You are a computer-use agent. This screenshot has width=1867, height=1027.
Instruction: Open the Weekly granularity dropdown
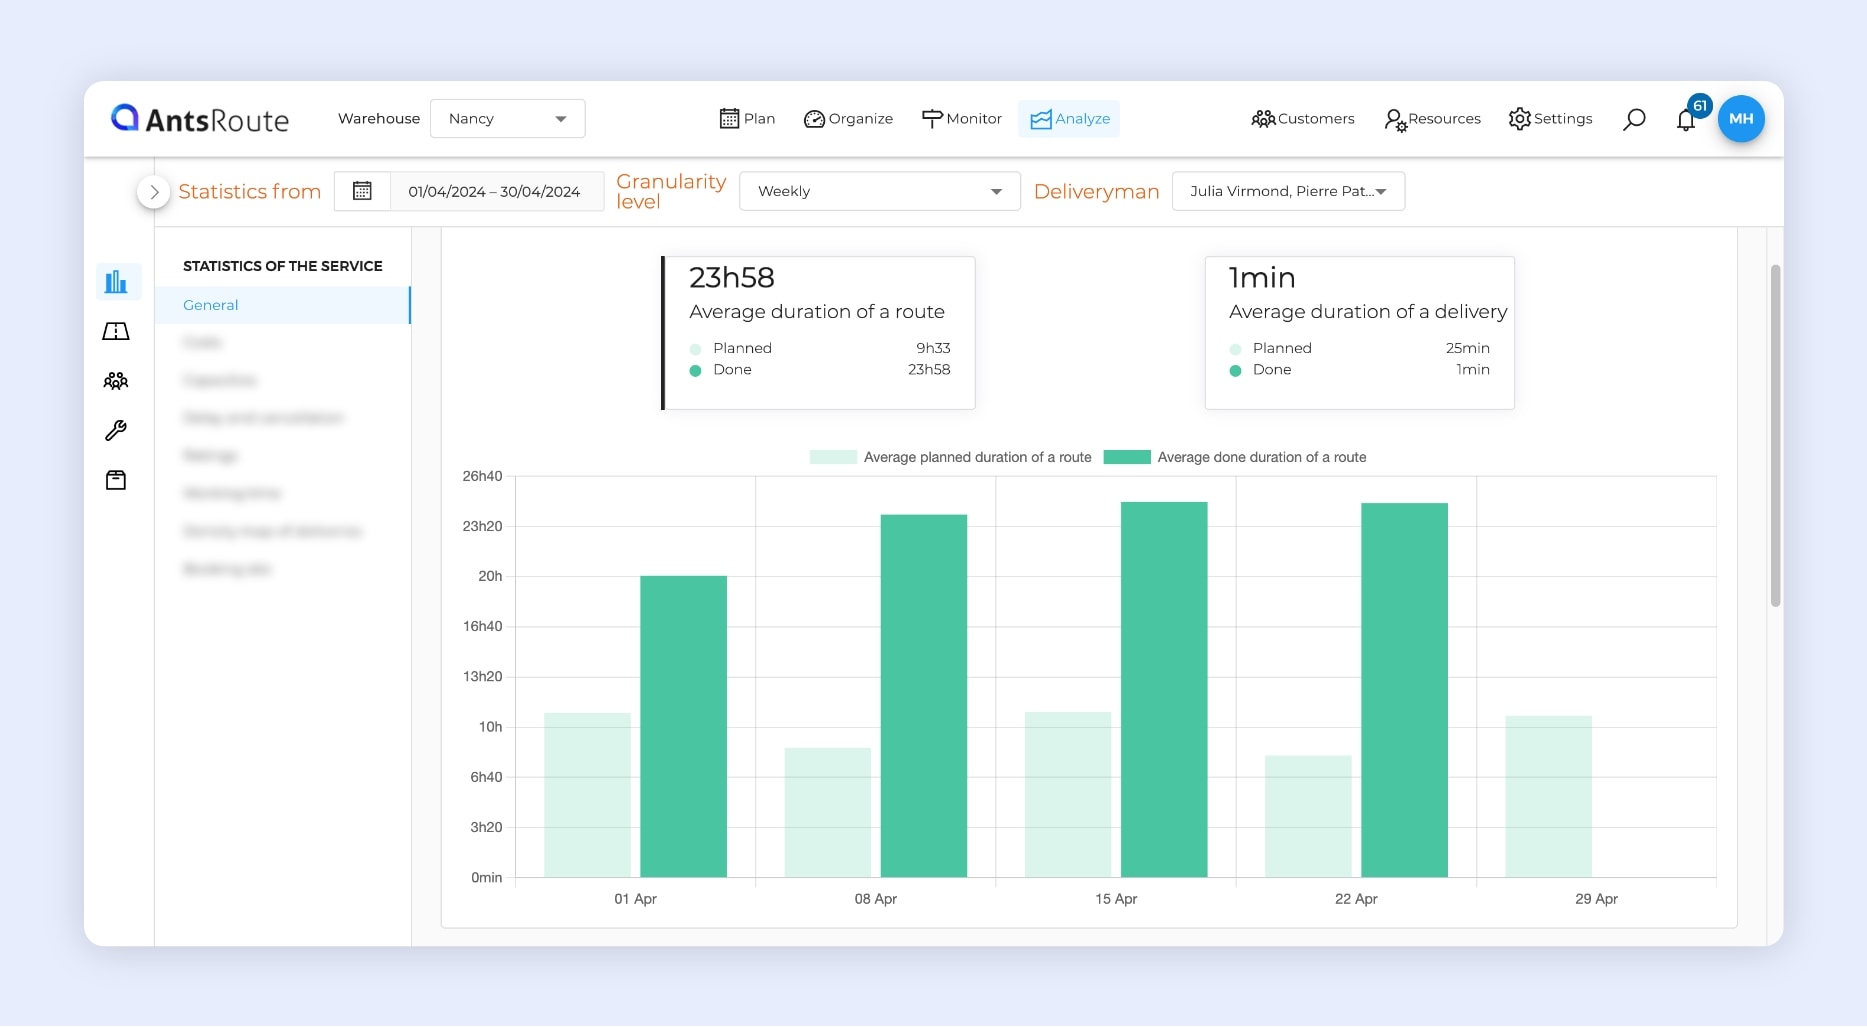(x=879, y=191)
